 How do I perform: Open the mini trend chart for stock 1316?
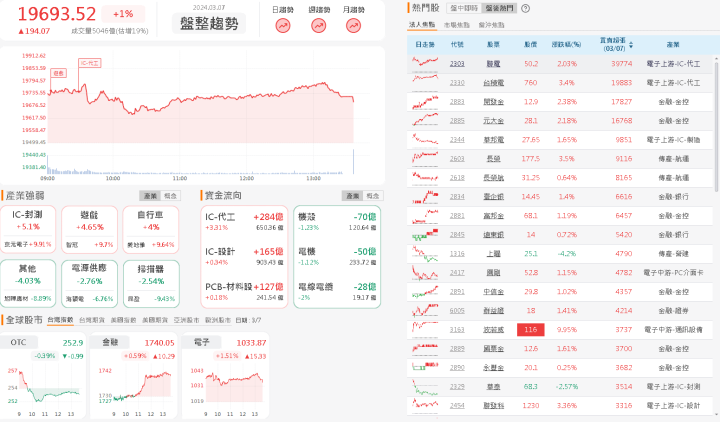[425, 253]
